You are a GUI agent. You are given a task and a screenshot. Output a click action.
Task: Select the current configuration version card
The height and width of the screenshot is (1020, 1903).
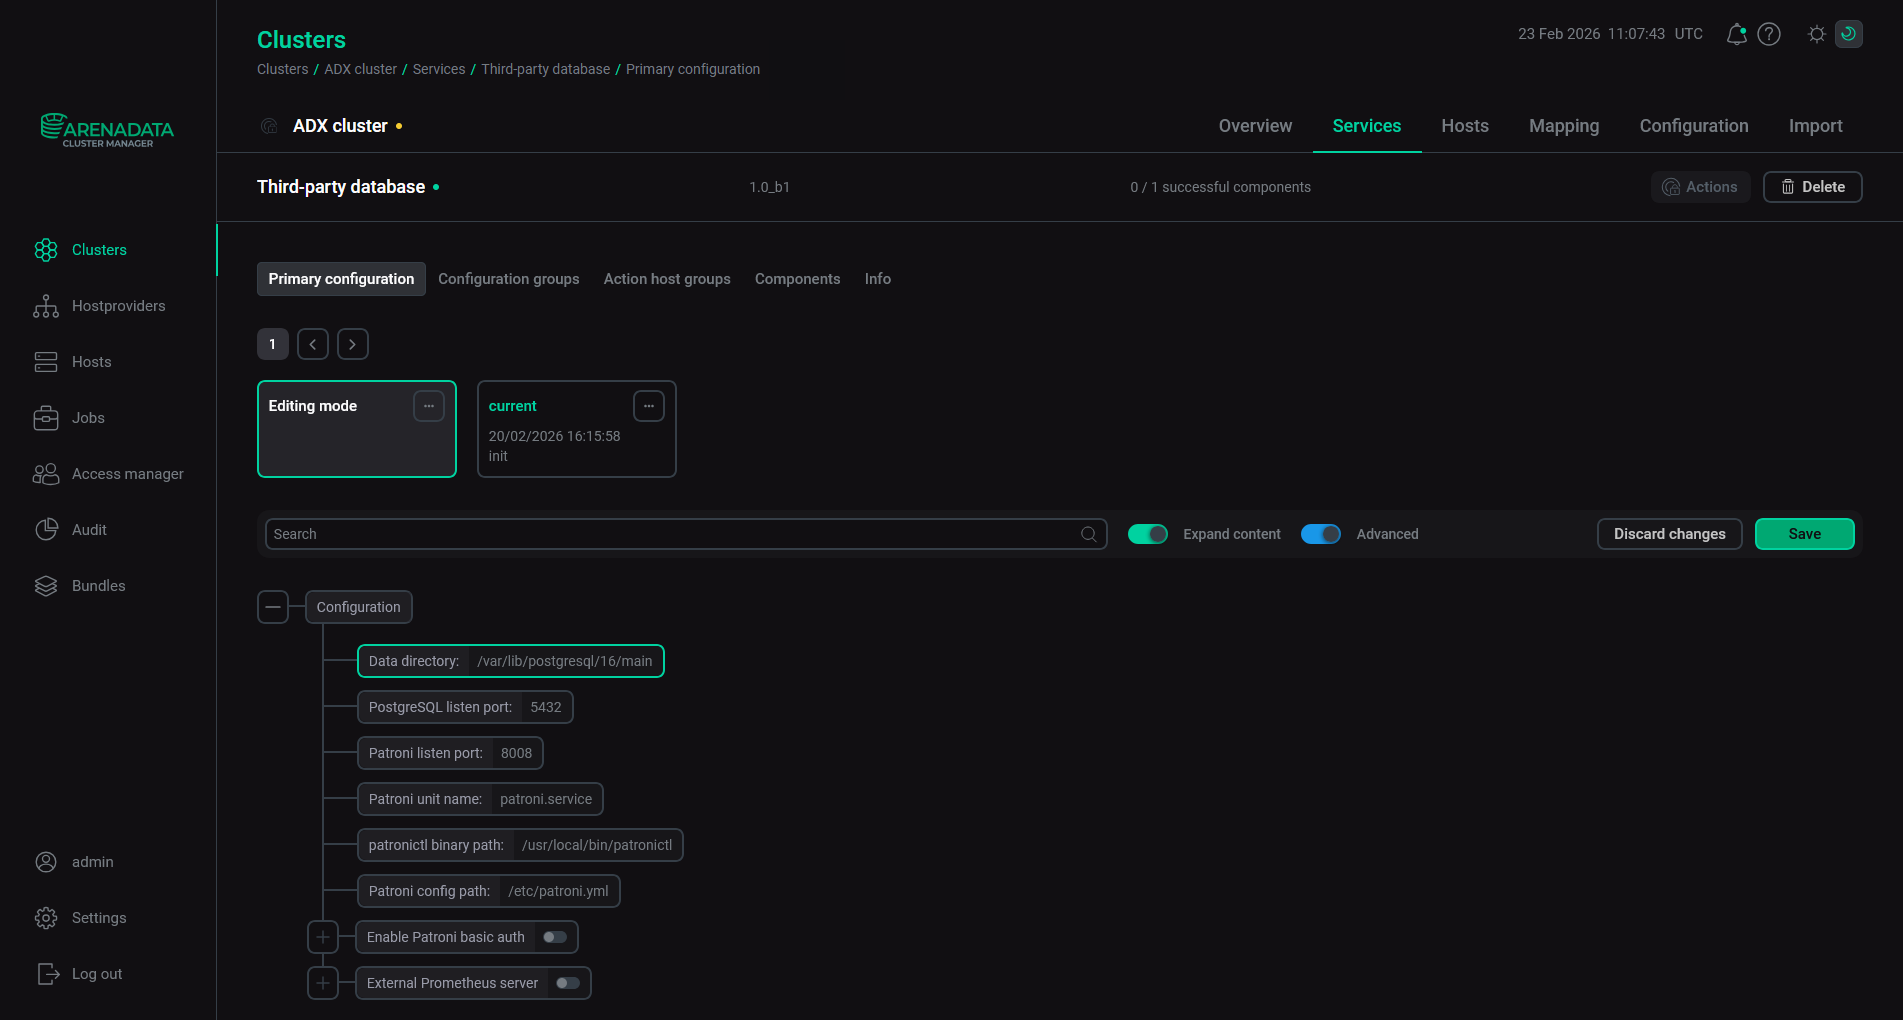pos(577,429)
